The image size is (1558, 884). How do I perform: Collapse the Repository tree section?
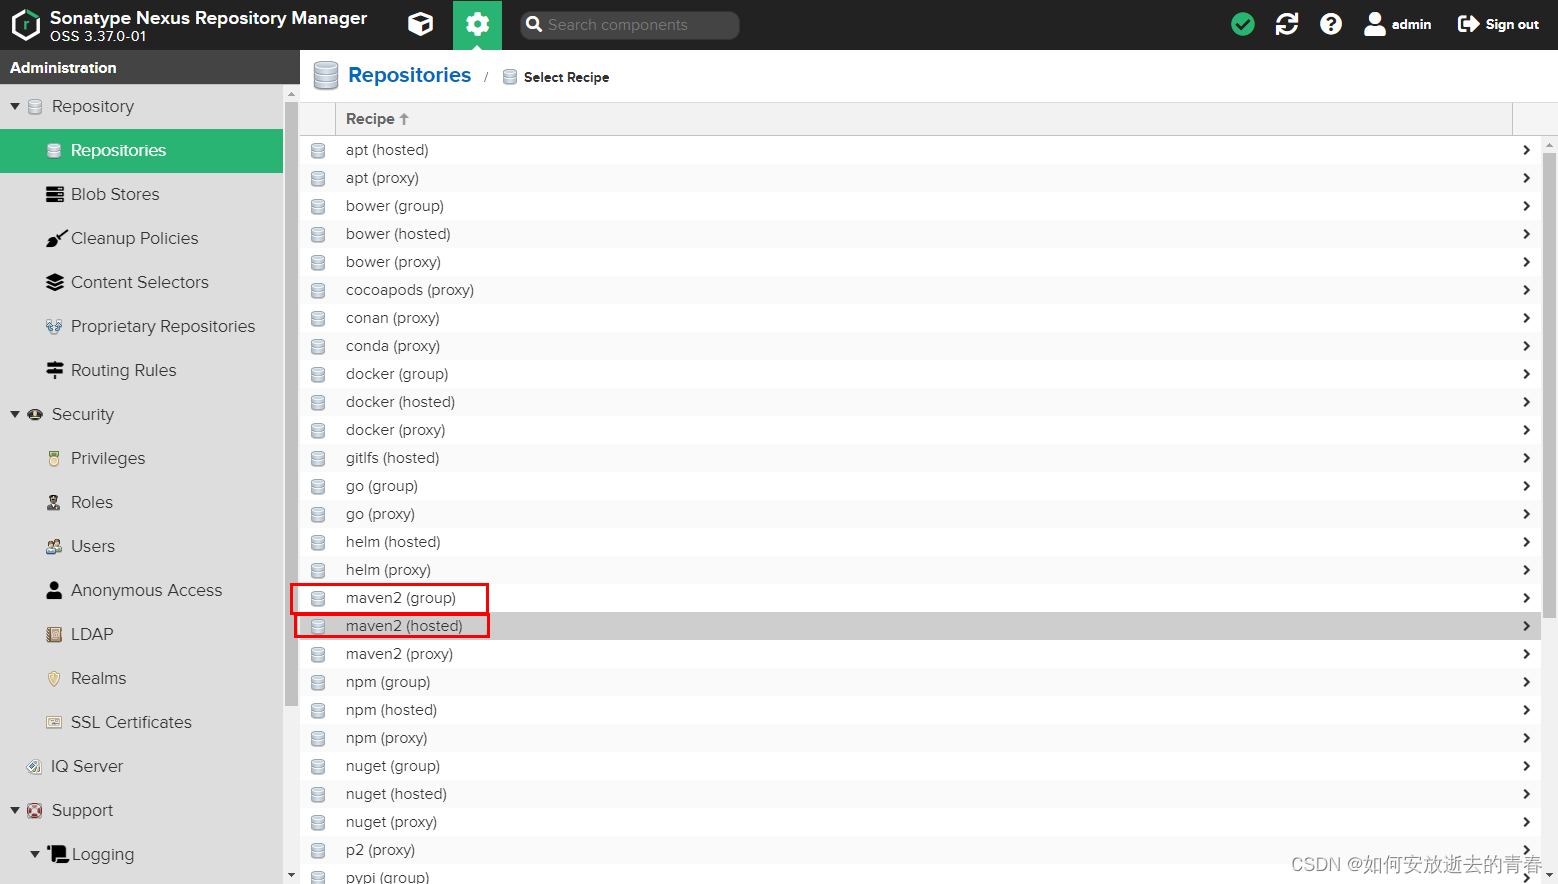coord(15,106)
